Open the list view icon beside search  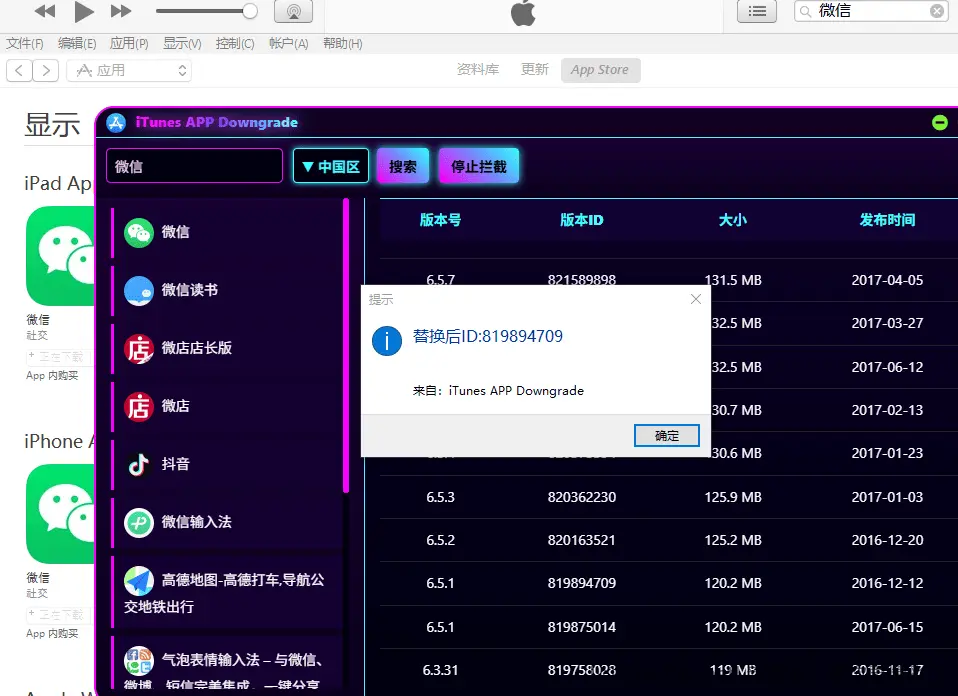(757, 11)
